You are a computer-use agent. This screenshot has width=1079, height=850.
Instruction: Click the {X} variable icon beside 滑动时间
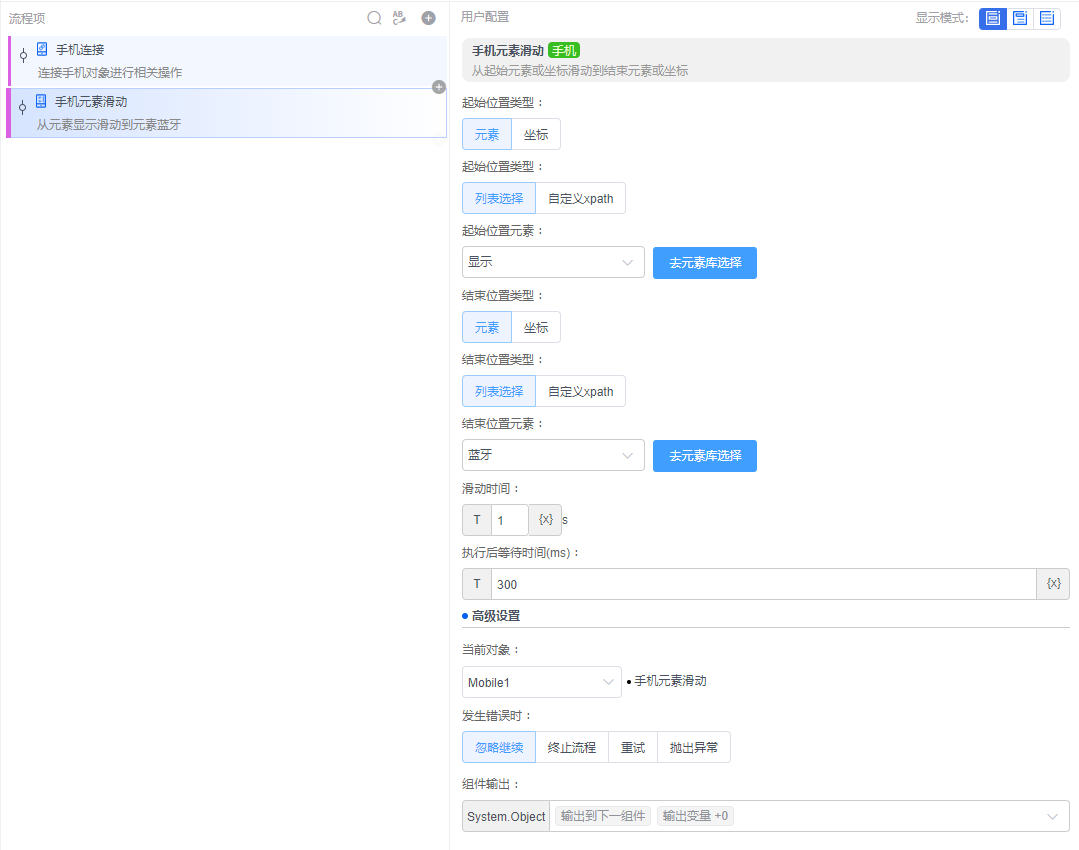pos(545,519)
